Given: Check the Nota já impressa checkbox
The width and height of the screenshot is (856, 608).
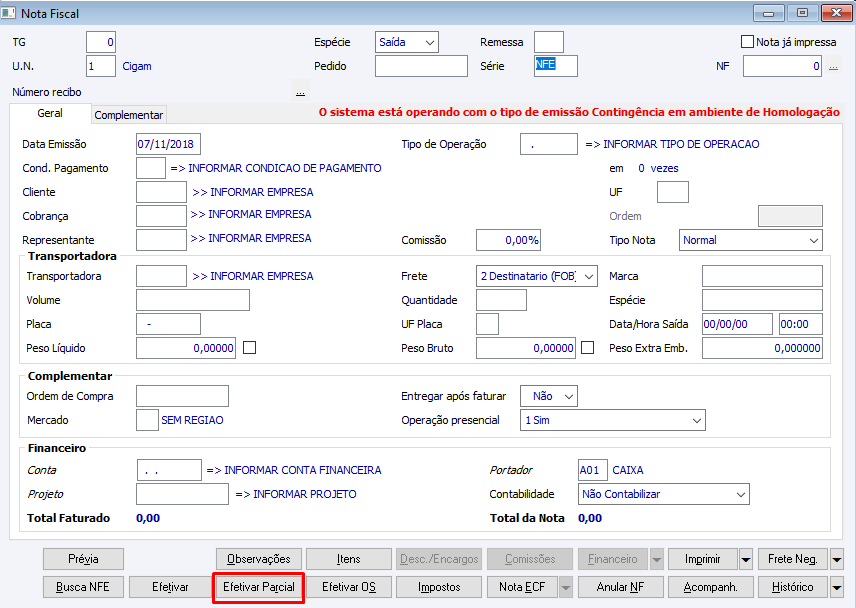Looking at the screenshot, I should [747, 41].
